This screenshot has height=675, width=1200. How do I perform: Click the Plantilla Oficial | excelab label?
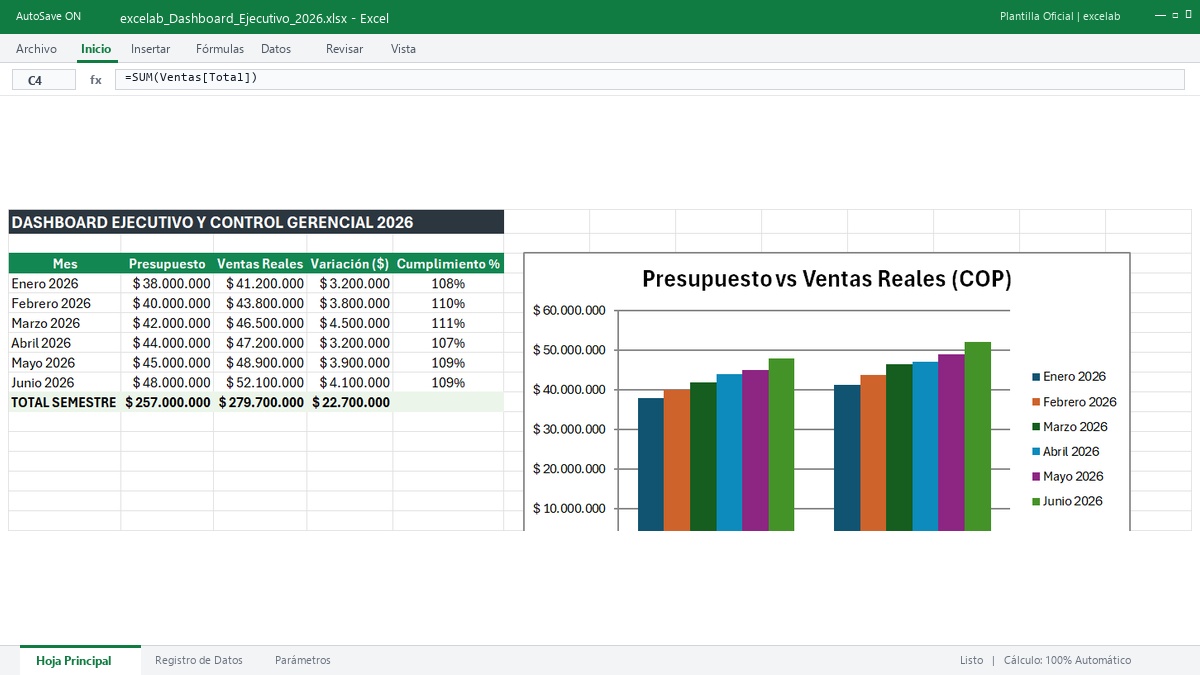point(1060,17)
